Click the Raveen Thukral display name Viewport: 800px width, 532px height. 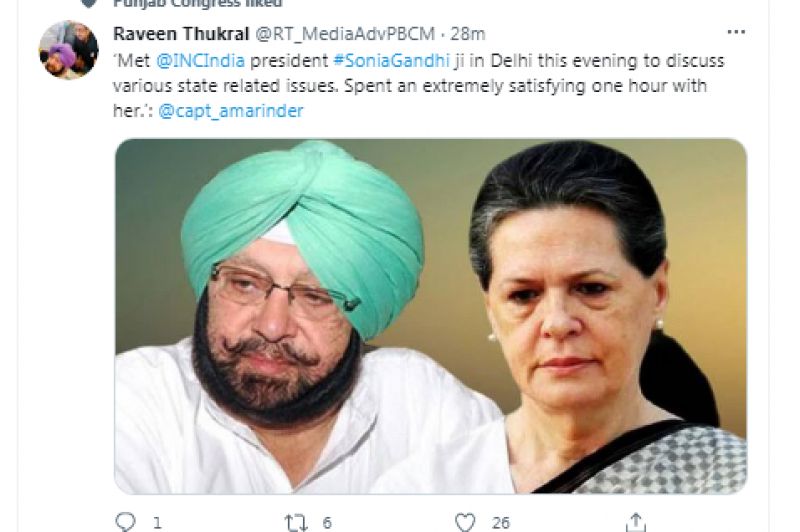(181, 34)
